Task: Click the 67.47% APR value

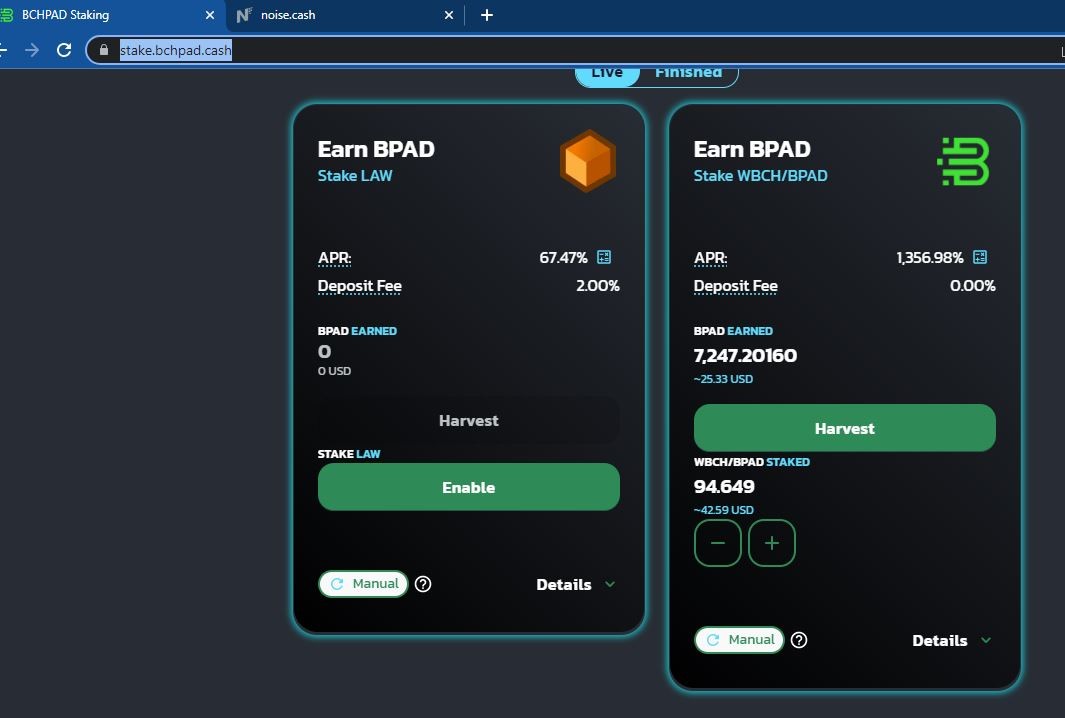Action: point(563,257)
